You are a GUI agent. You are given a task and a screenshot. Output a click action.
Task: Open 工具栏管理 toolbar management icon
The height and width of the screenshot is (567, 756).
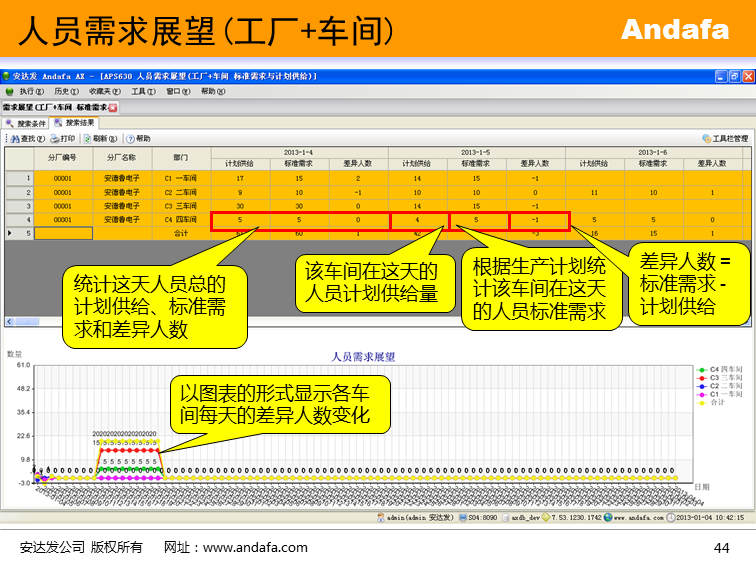[707, 139]
